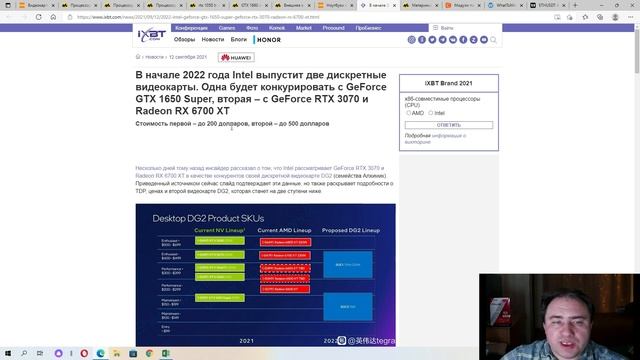Go back with browser back arrow
The image size is (640, 360).
coord(9,17)
